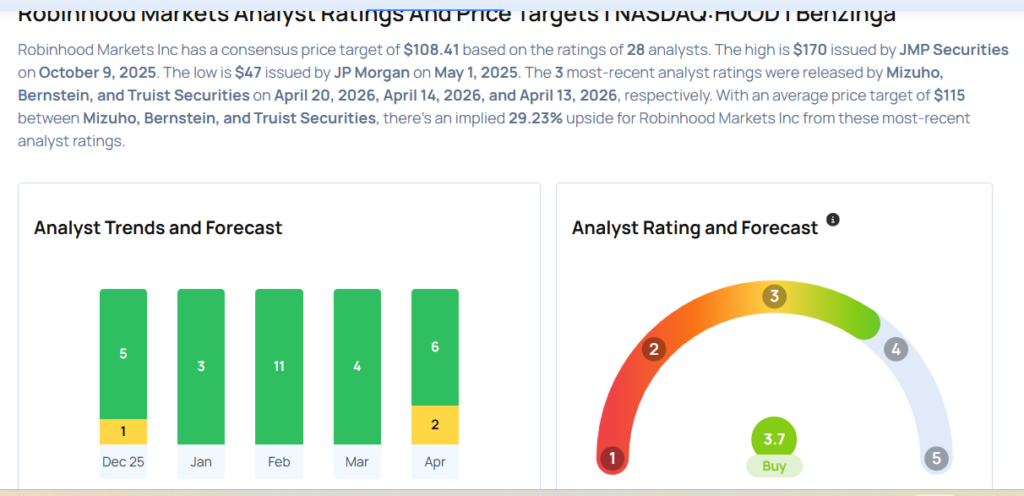Click the gauge marker numbered 1
This screenshot has width=1024, height=496.
point(611,459)
